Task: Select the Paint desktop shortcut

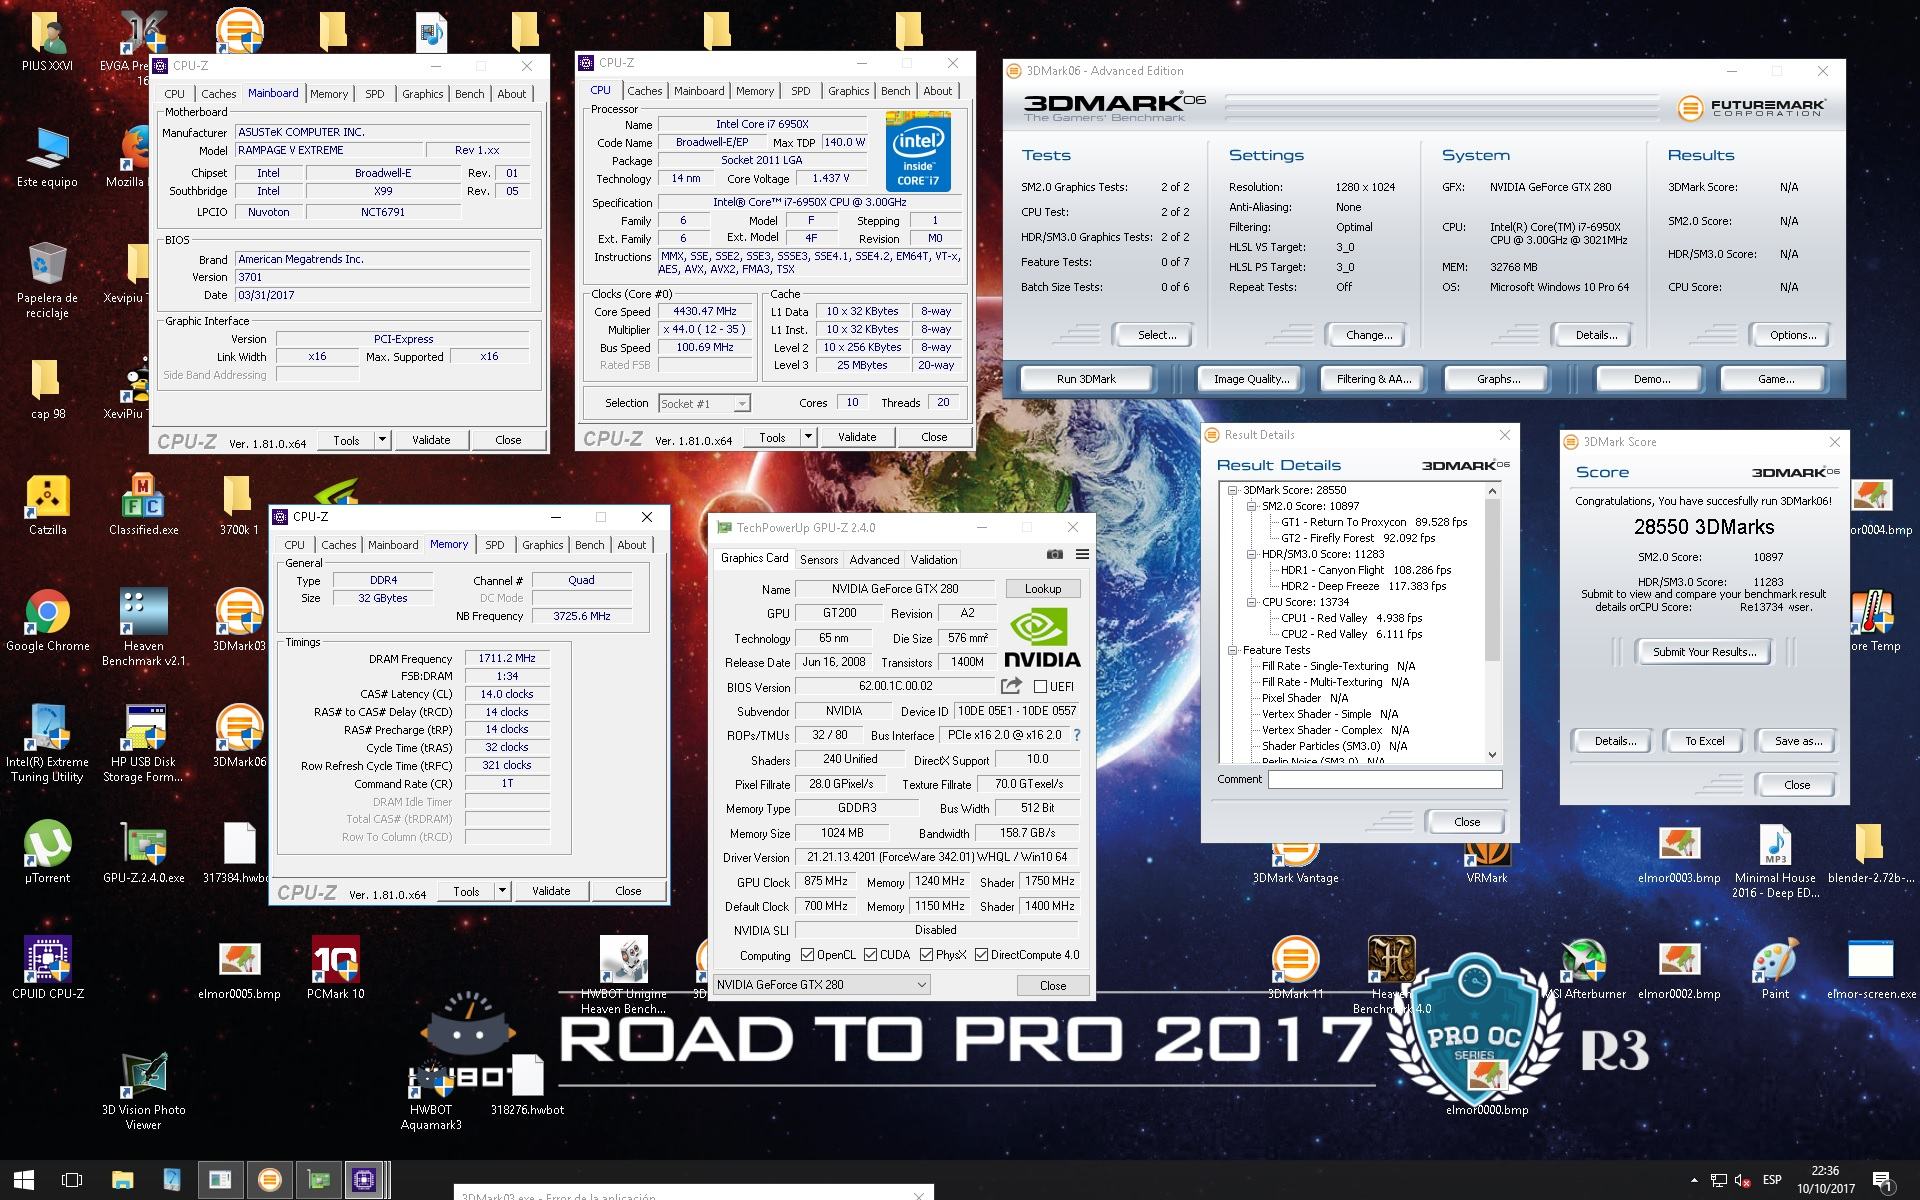Action: tap(1775, 969)
